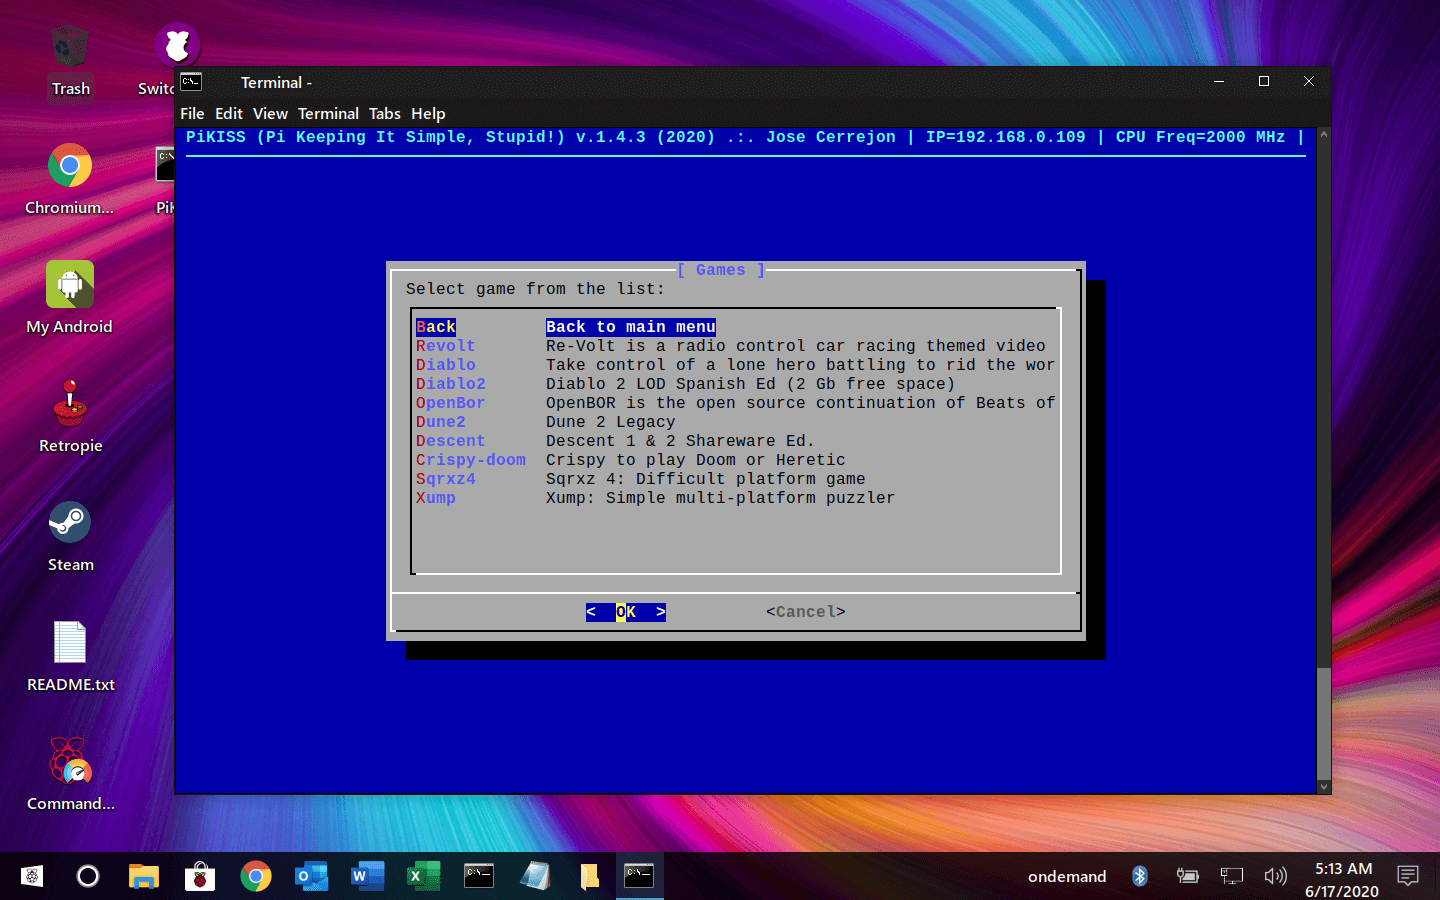Open the Raspberry store bag taskbar icon

[200, 876]
